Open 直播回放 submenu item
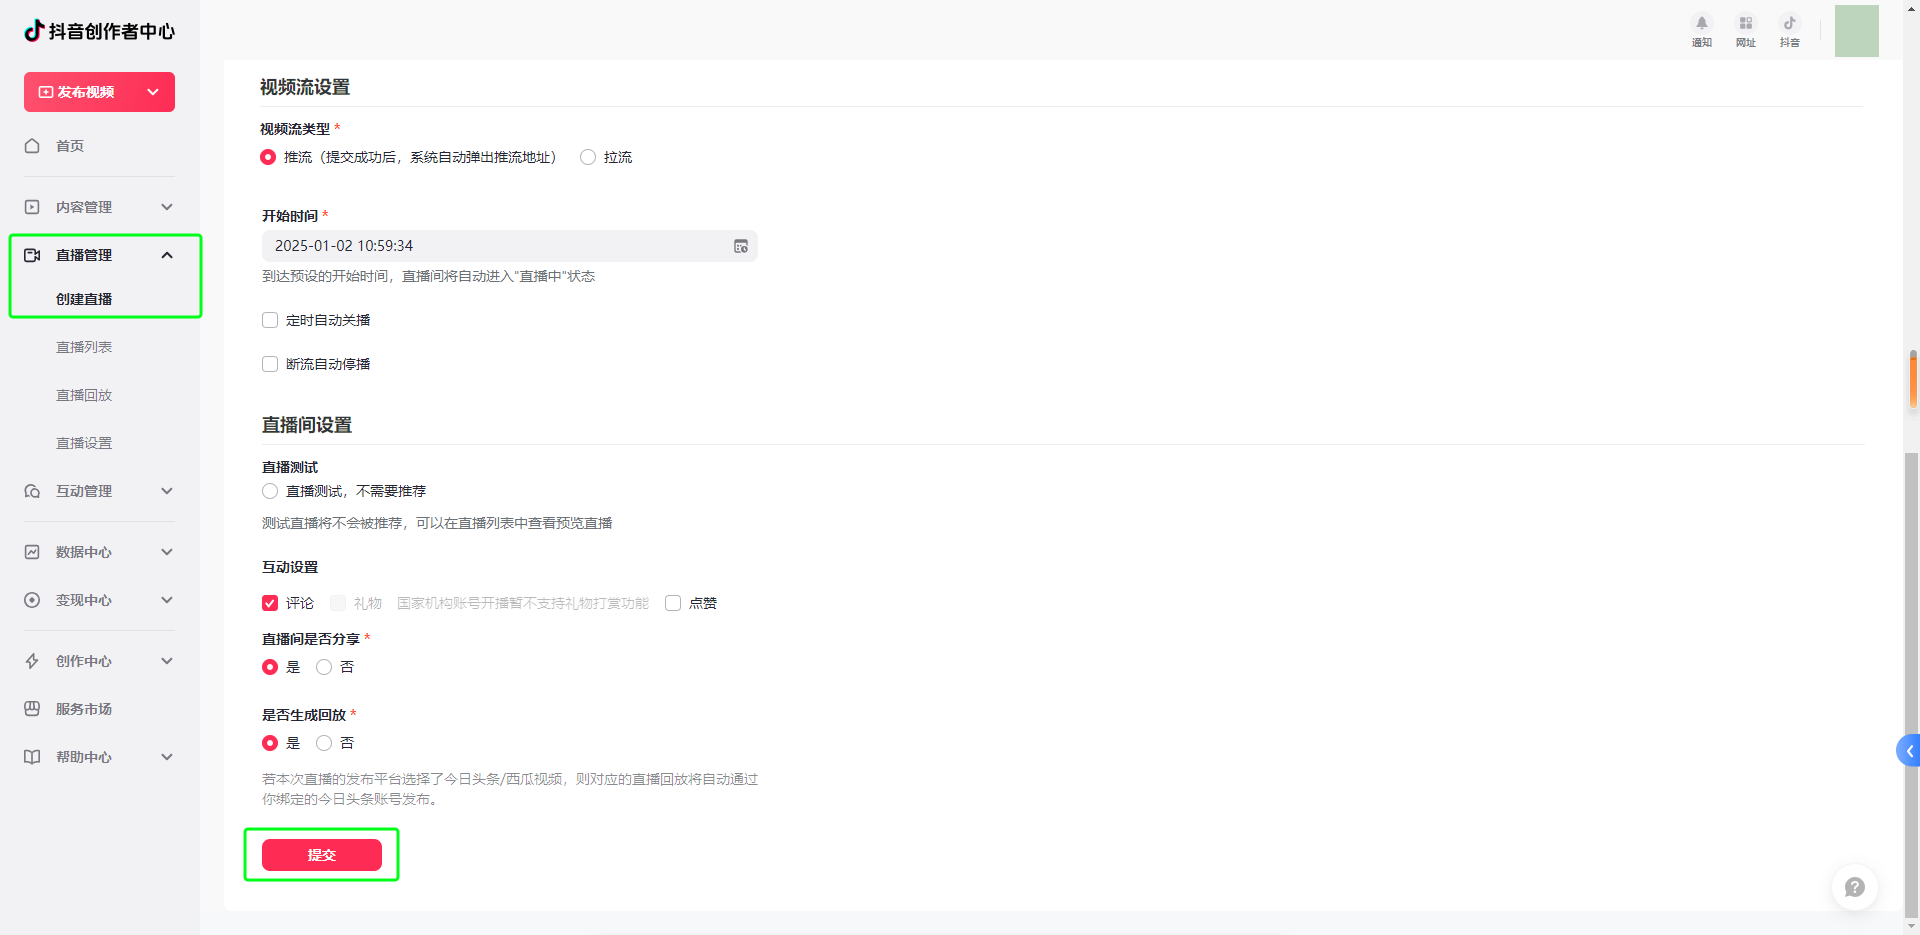This screenshot has height=935, width=1920. (84, 395)
